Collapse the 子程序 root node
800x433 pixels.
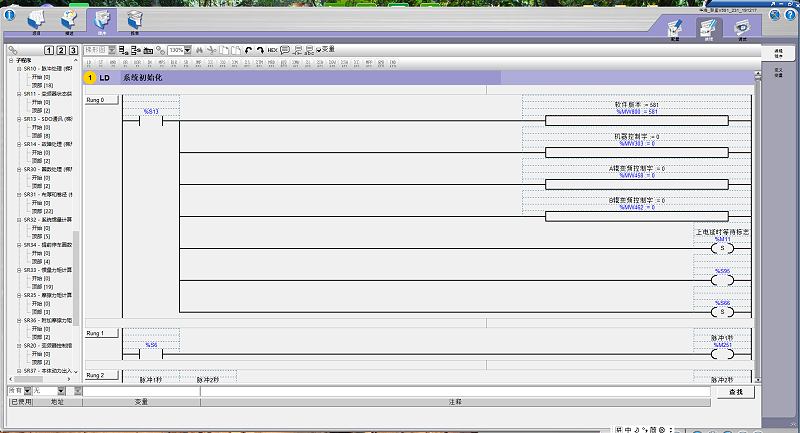[11, 60]
